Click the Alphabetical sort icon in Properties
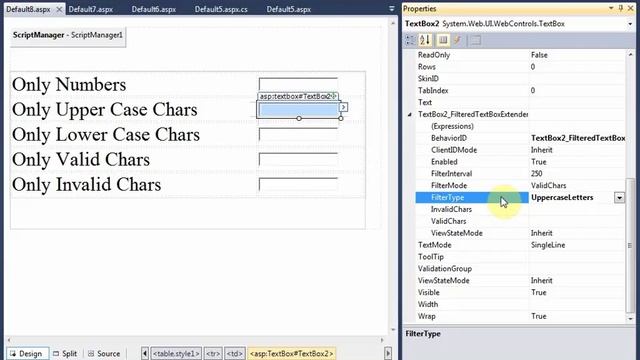Screen dimensions: 640x360 coord(425,40)
